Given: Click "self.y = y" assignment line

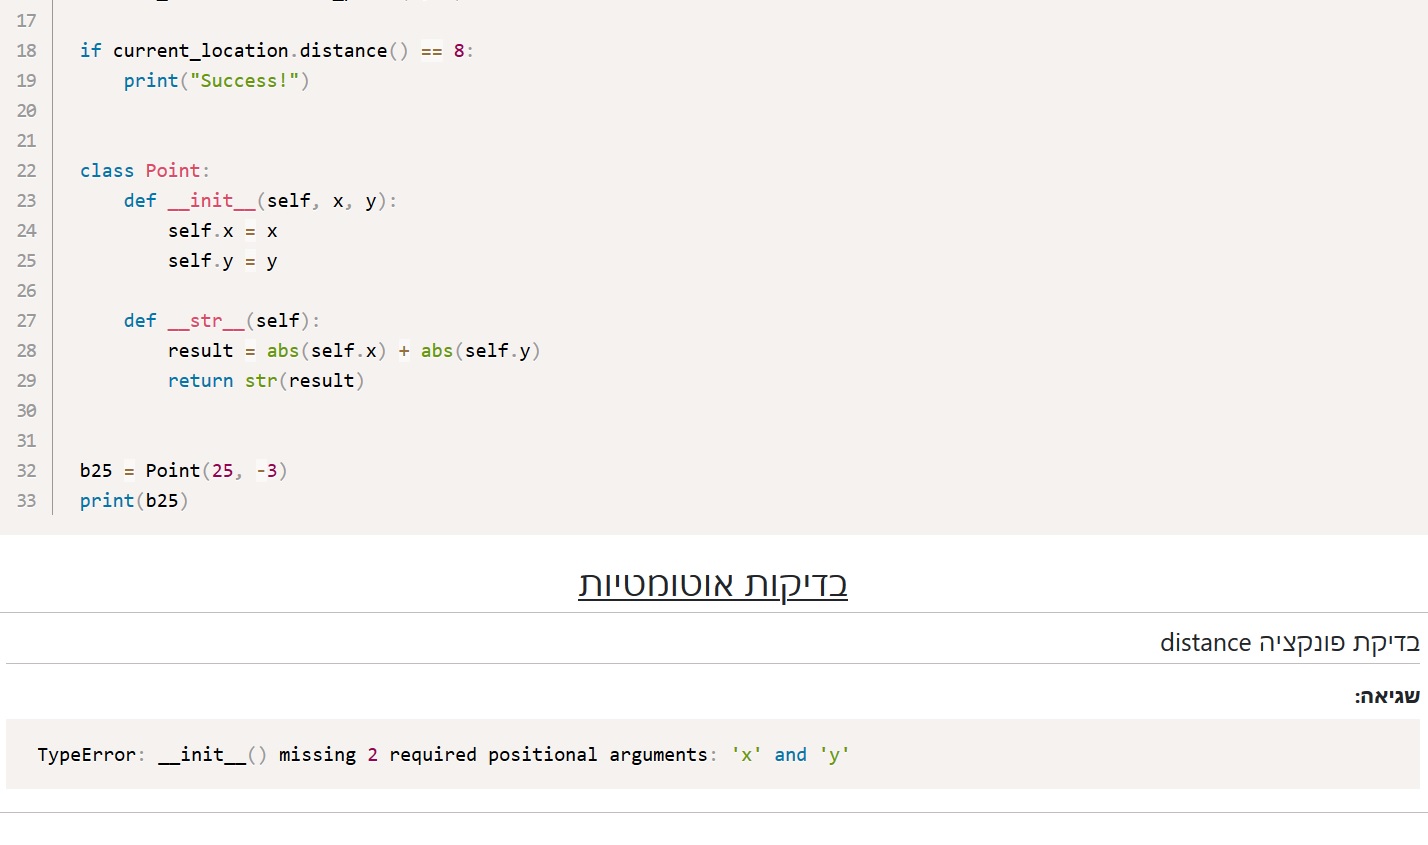Looking at the screenshot, I should pos(223,260).
